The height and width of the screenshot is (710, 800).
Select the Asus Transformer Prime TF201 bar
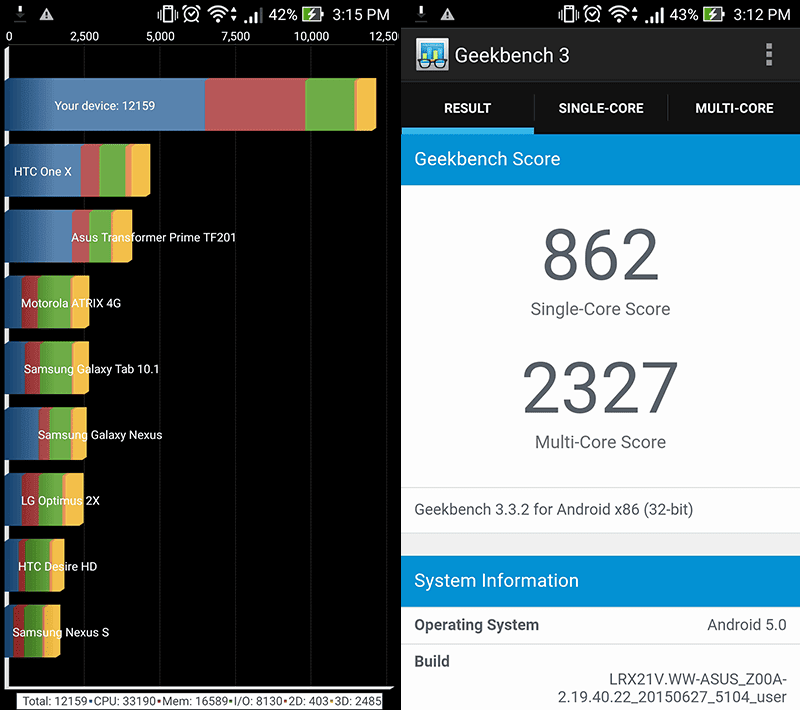[x=68, y=236]
